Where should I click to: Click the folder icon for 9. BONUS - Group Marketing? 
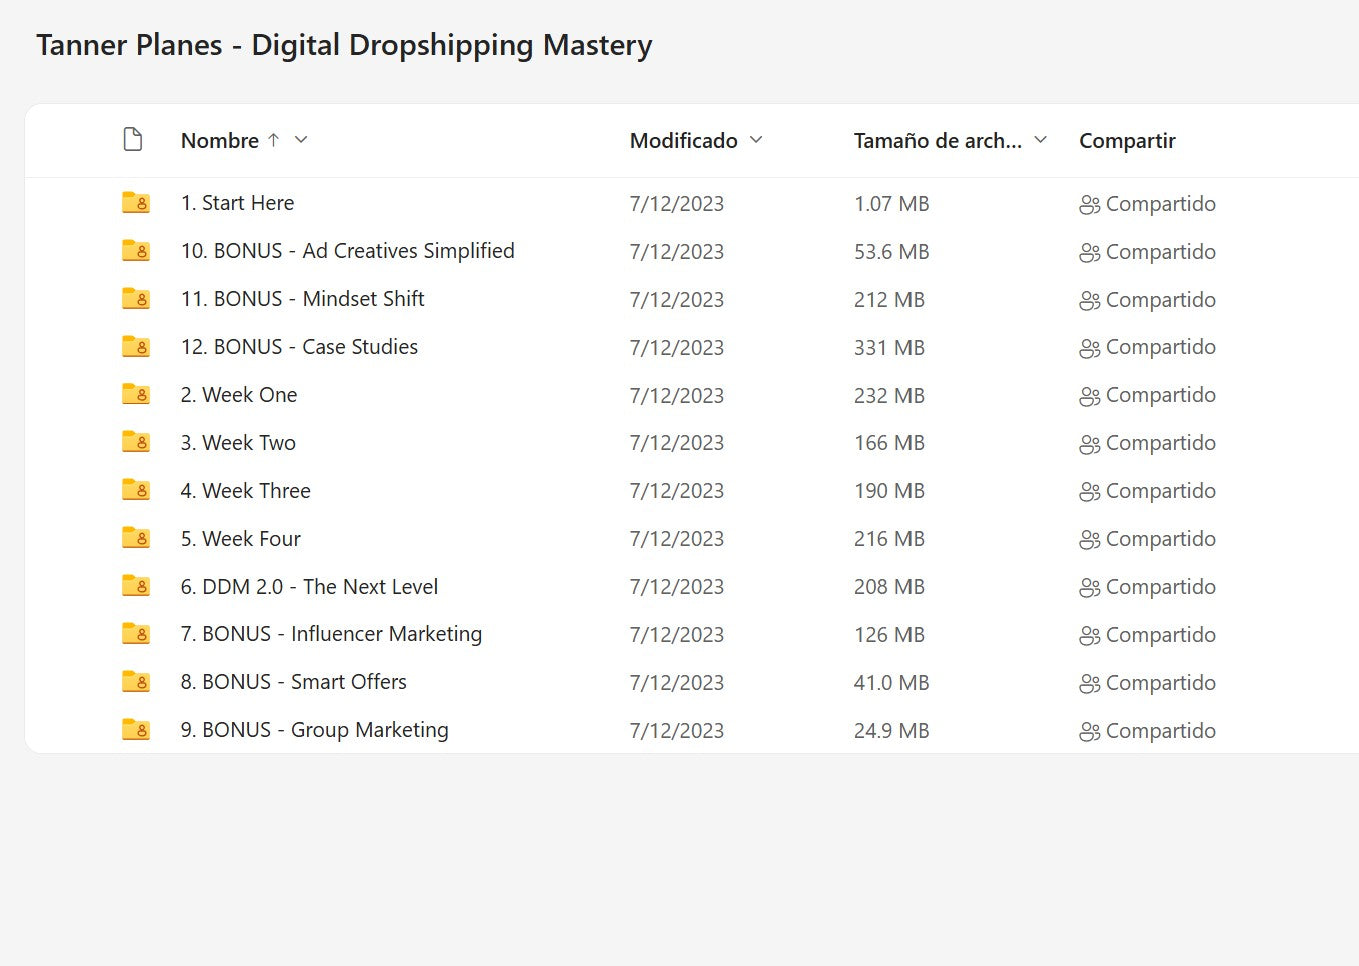click(135, 730)
